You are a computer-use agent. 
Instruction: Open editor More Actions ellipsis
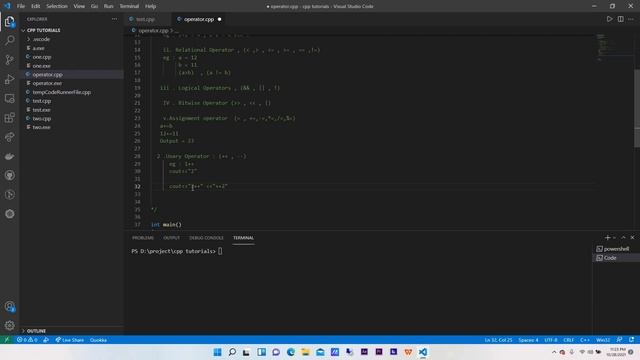pos(631,19)
